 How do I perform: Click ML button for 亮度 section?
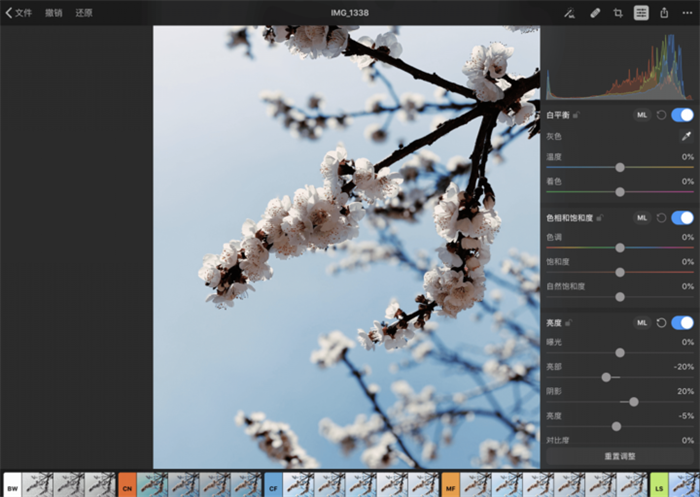pyautogui.click(x=642, y=323)
